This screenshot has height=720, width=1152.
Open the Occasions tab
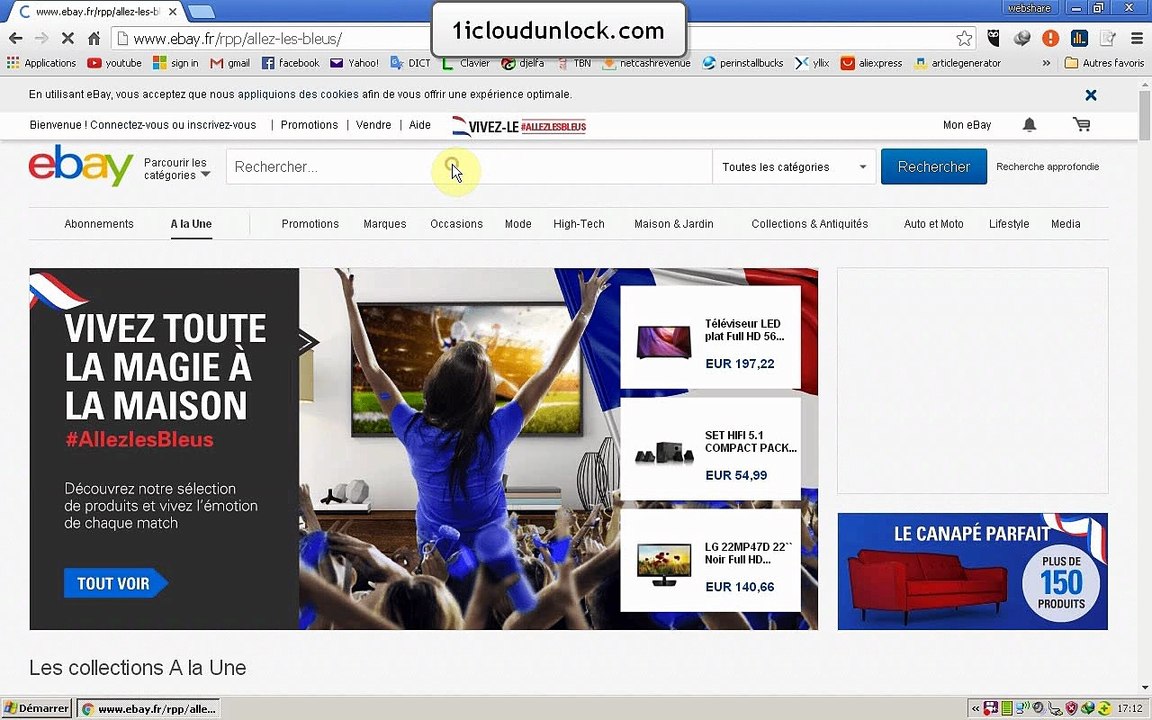pos(456,224)
